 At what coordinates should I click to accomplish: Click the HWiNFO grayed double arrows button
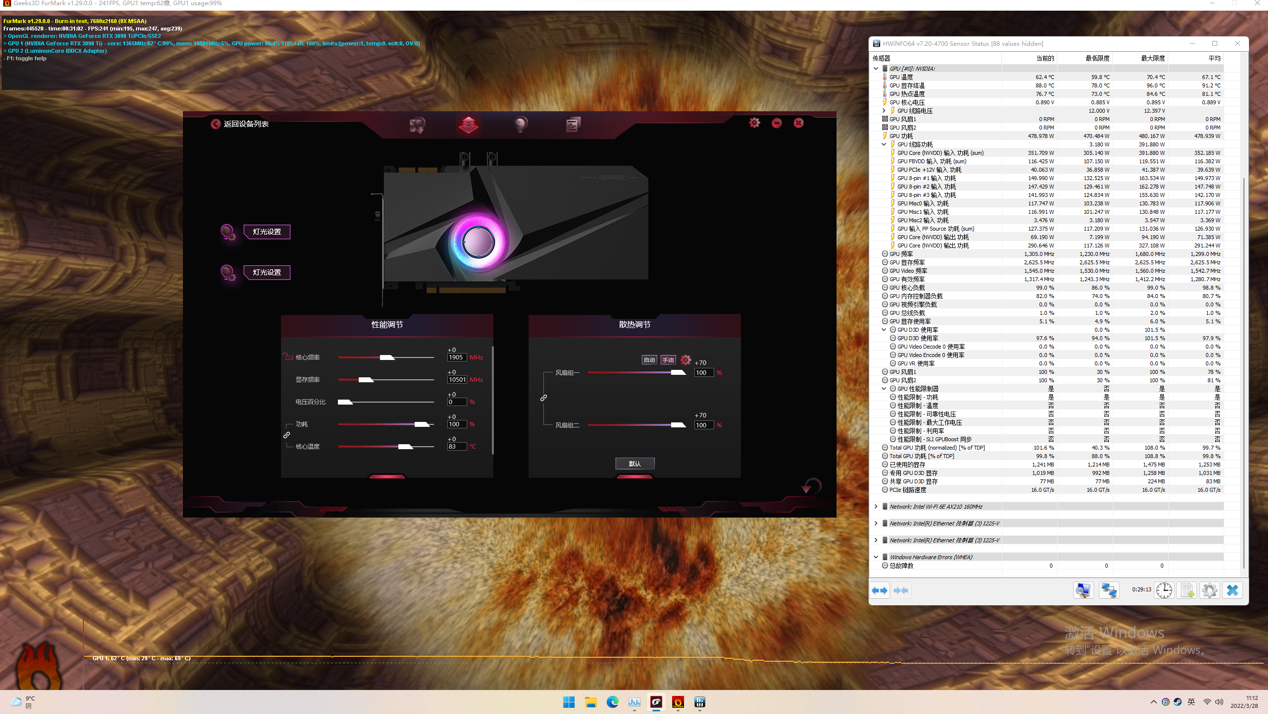pyautogui.click(x=901, y=591)
